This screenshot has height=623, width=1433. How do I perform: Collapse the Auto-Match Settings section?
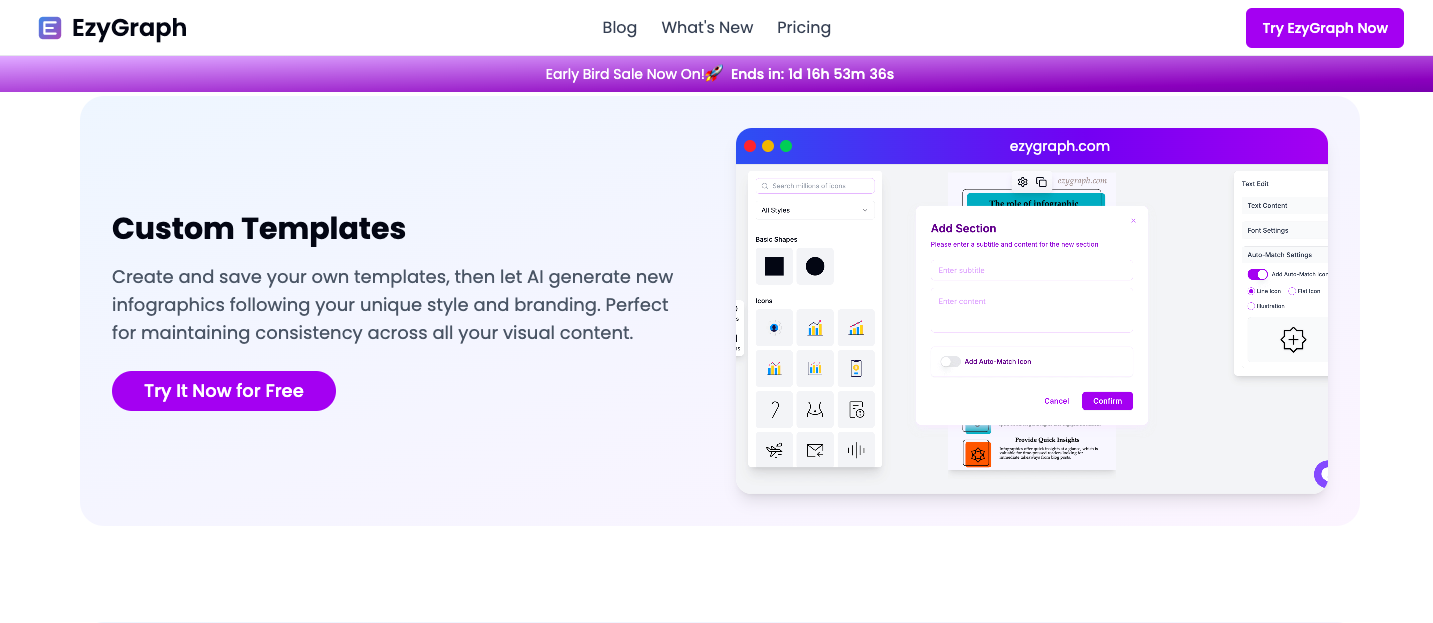coord(1285,255)
